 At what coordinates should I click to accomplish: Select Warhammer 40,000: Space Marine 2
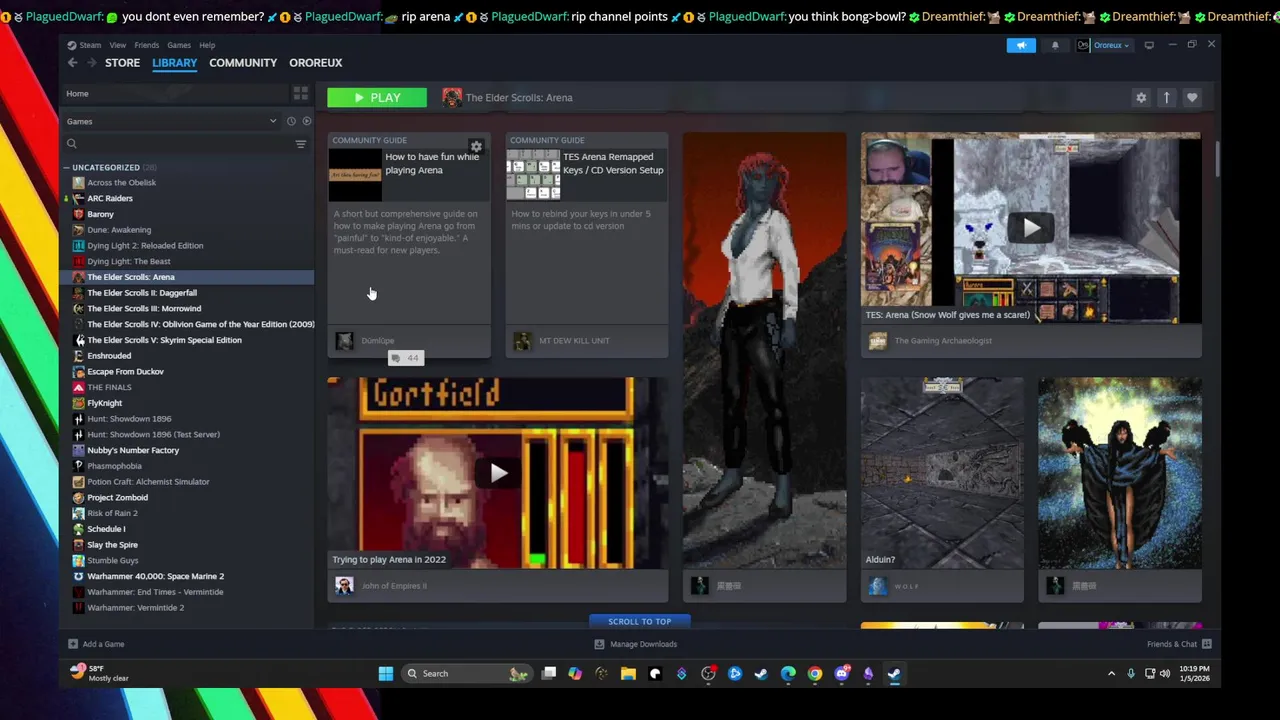(155, 576)
